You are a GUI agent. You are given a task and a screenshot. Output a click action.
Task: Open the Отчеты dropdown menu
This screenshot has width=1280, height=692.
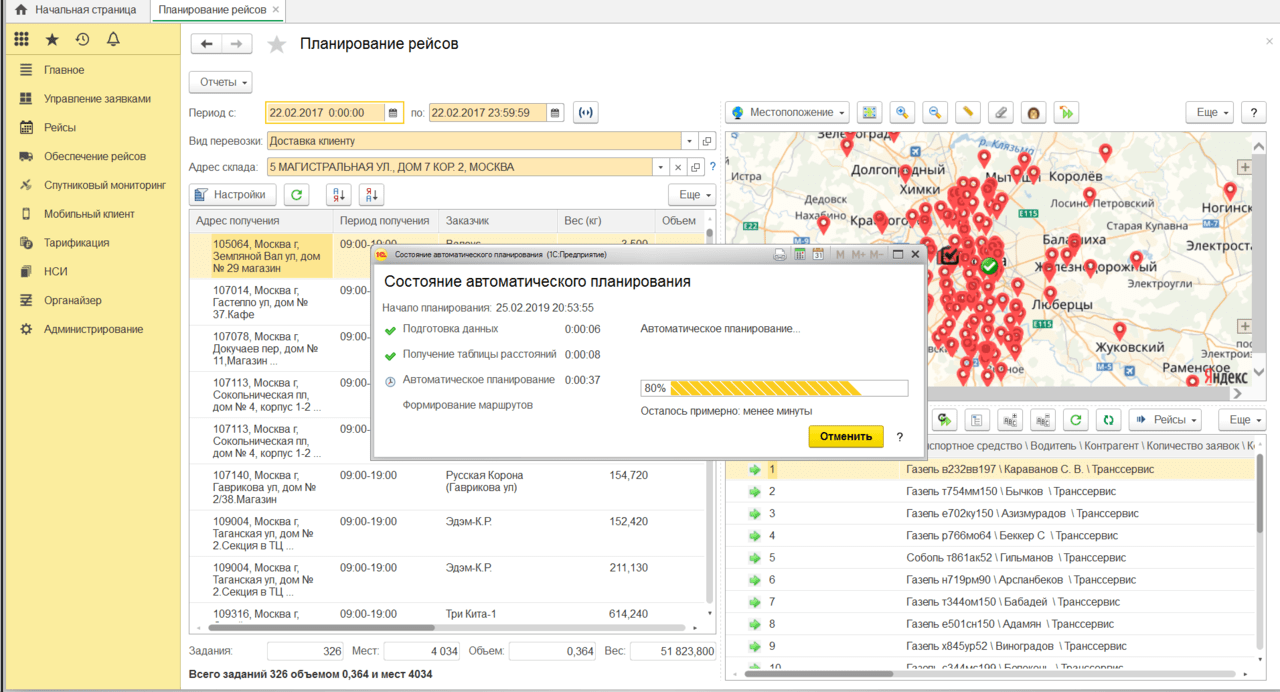pos(220,82)
